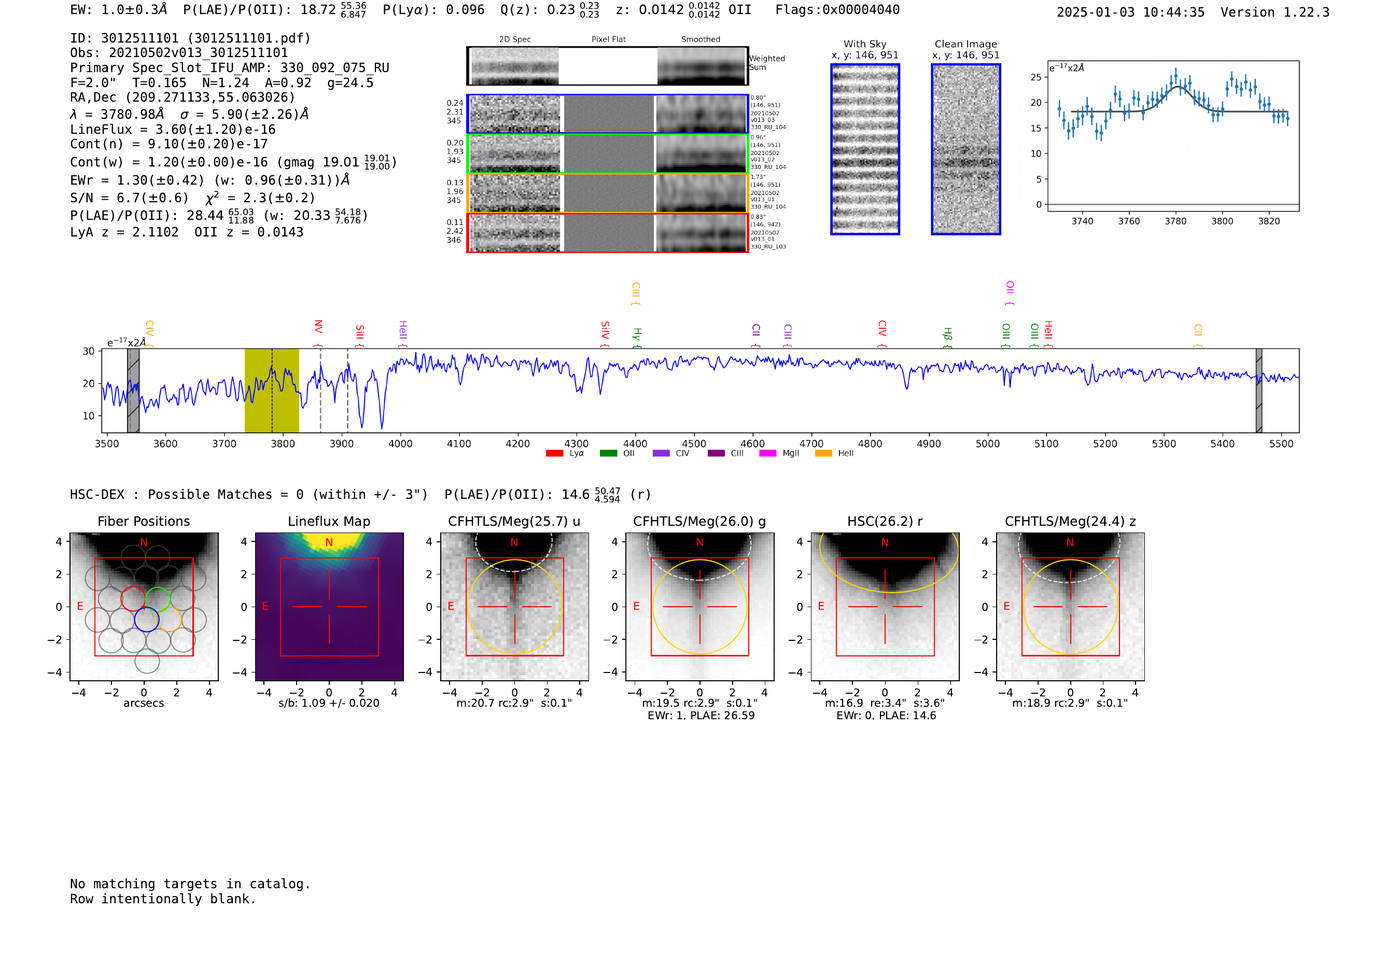Click the EWr = 1.30 value line
Screen dimensions: 1400x953
210,181
